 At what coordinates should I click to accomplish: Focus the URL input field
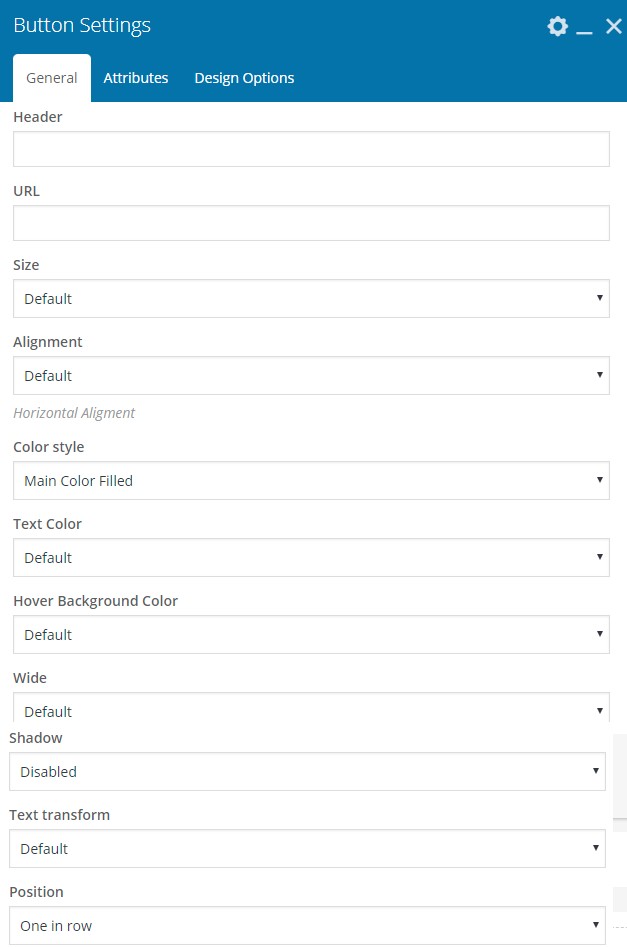pyautogui.click(x=311, y=223)
